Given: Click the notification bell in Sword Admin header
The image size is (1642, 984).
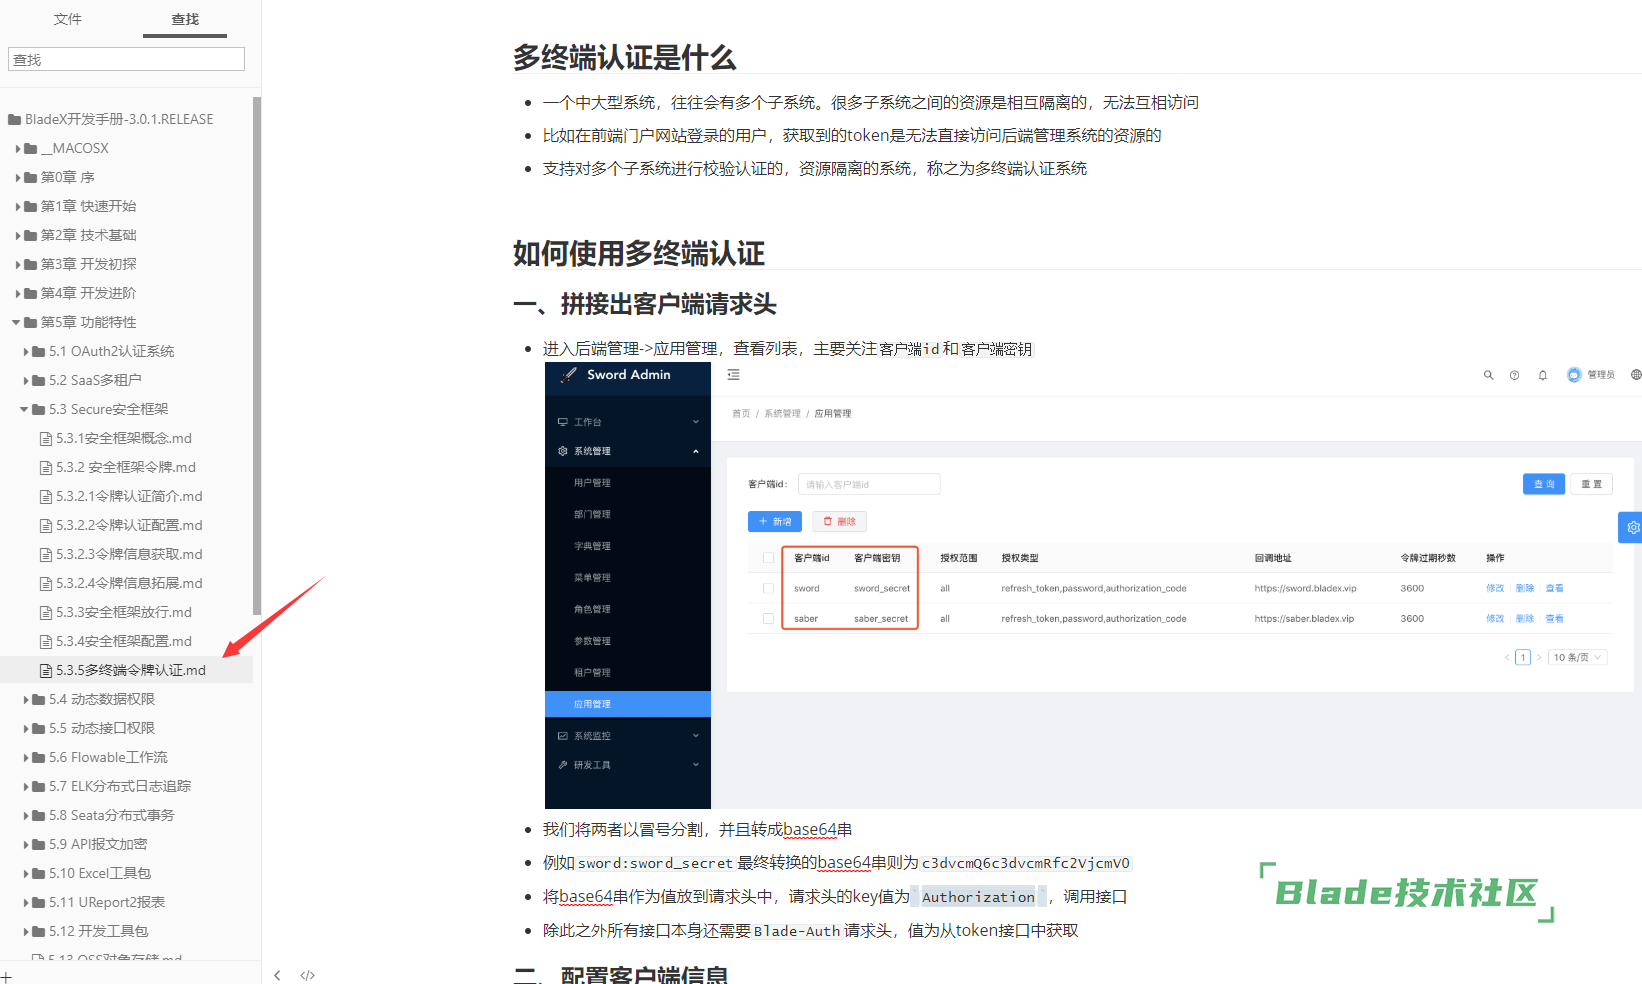Looking at the screenshot, I should 1542,375.
